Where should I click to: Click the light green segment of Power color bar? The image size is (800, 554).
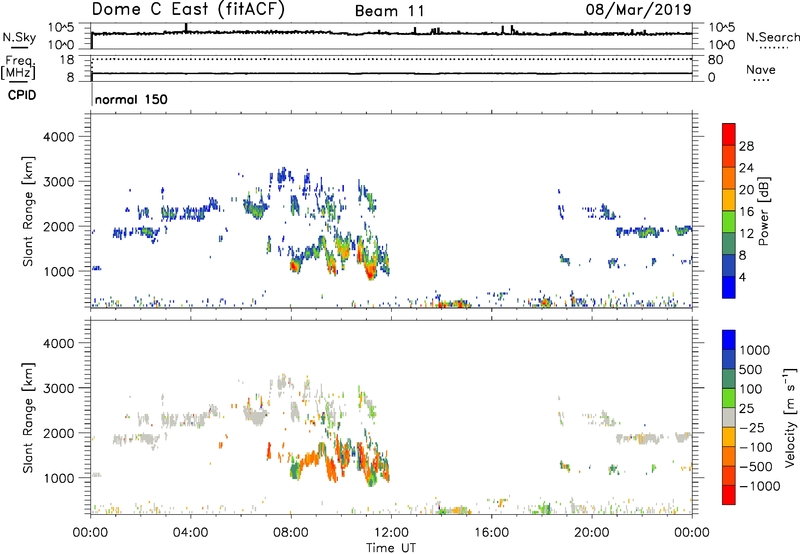[729, 221]
